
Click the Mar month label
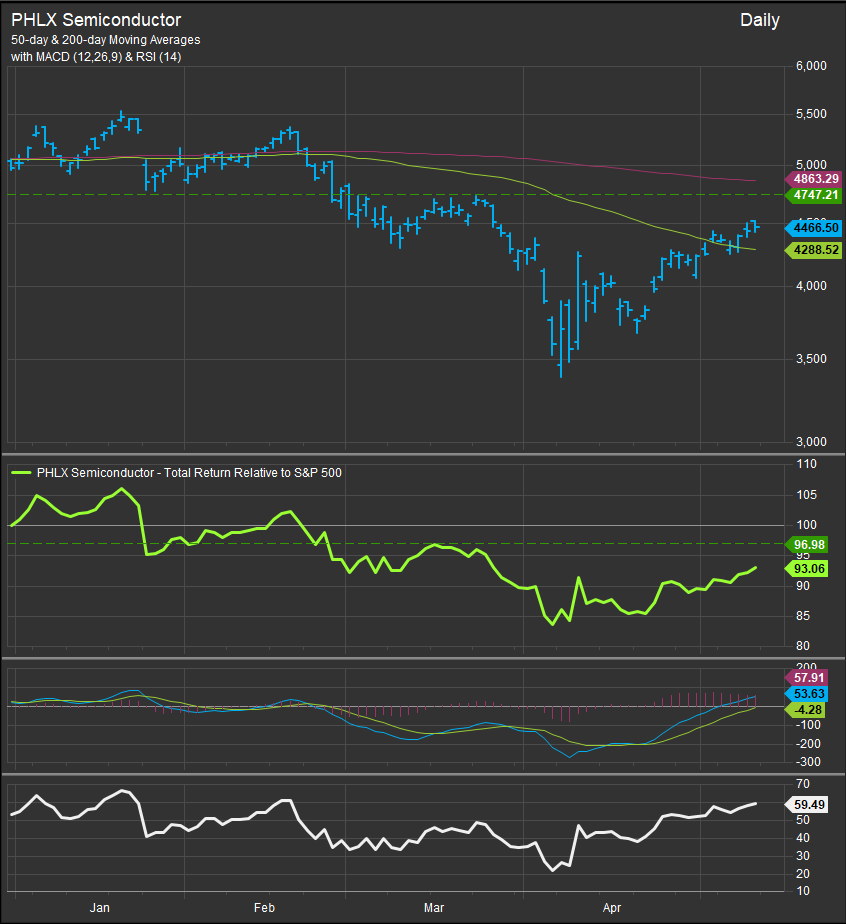(x=434, y=908)
